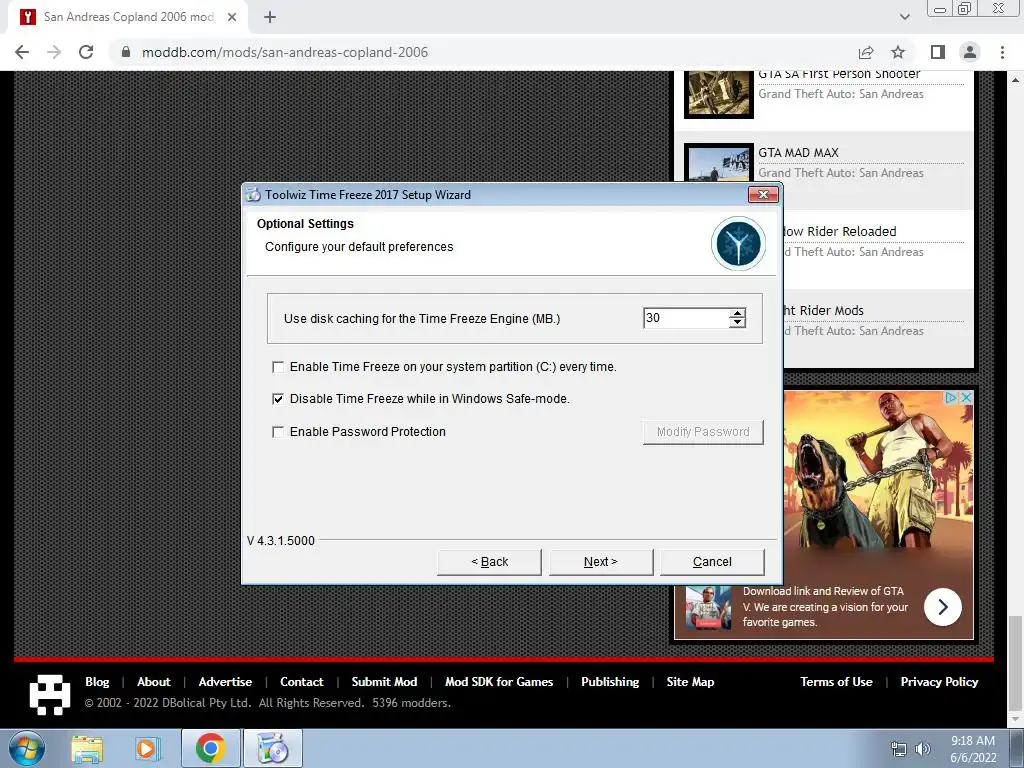This screenshot has height=768, width=1024.
Task: Bookmark this page with the star icon
Action: pos(899,52)
